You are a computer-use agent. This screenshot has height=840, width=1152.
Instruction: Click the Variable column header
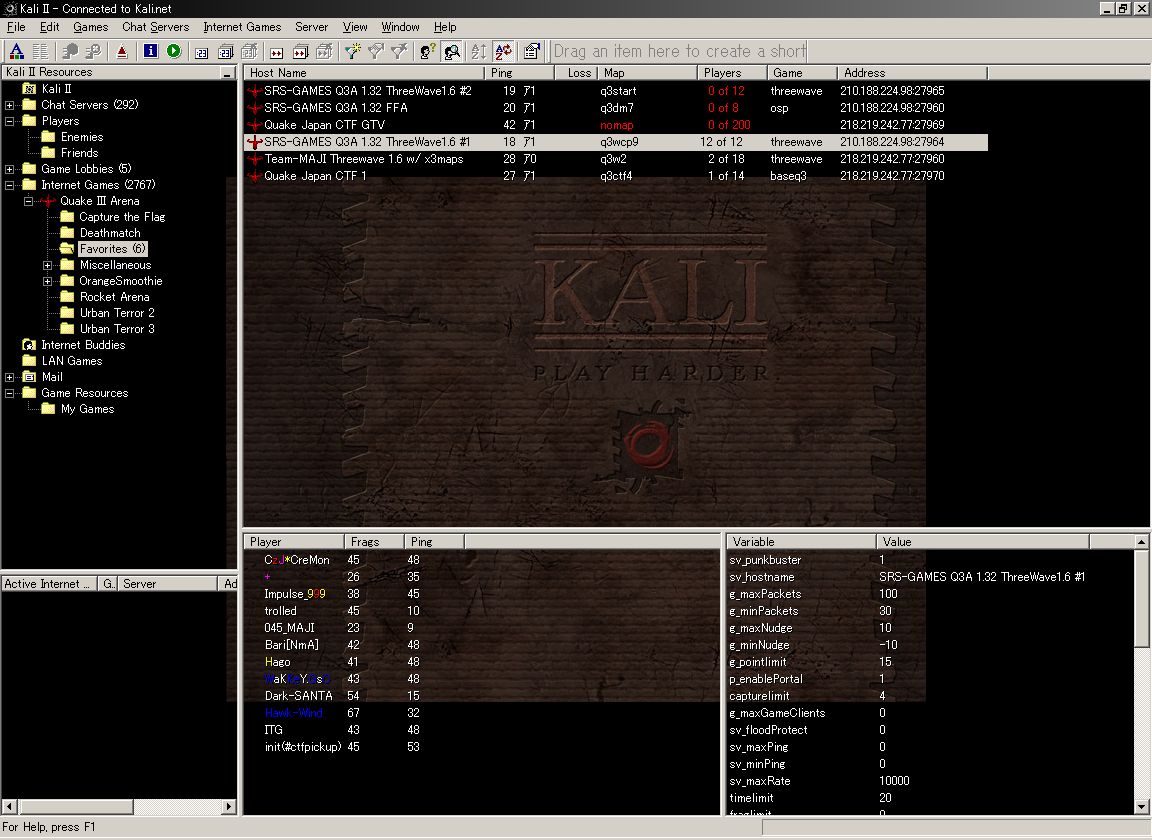pos(802,542)
